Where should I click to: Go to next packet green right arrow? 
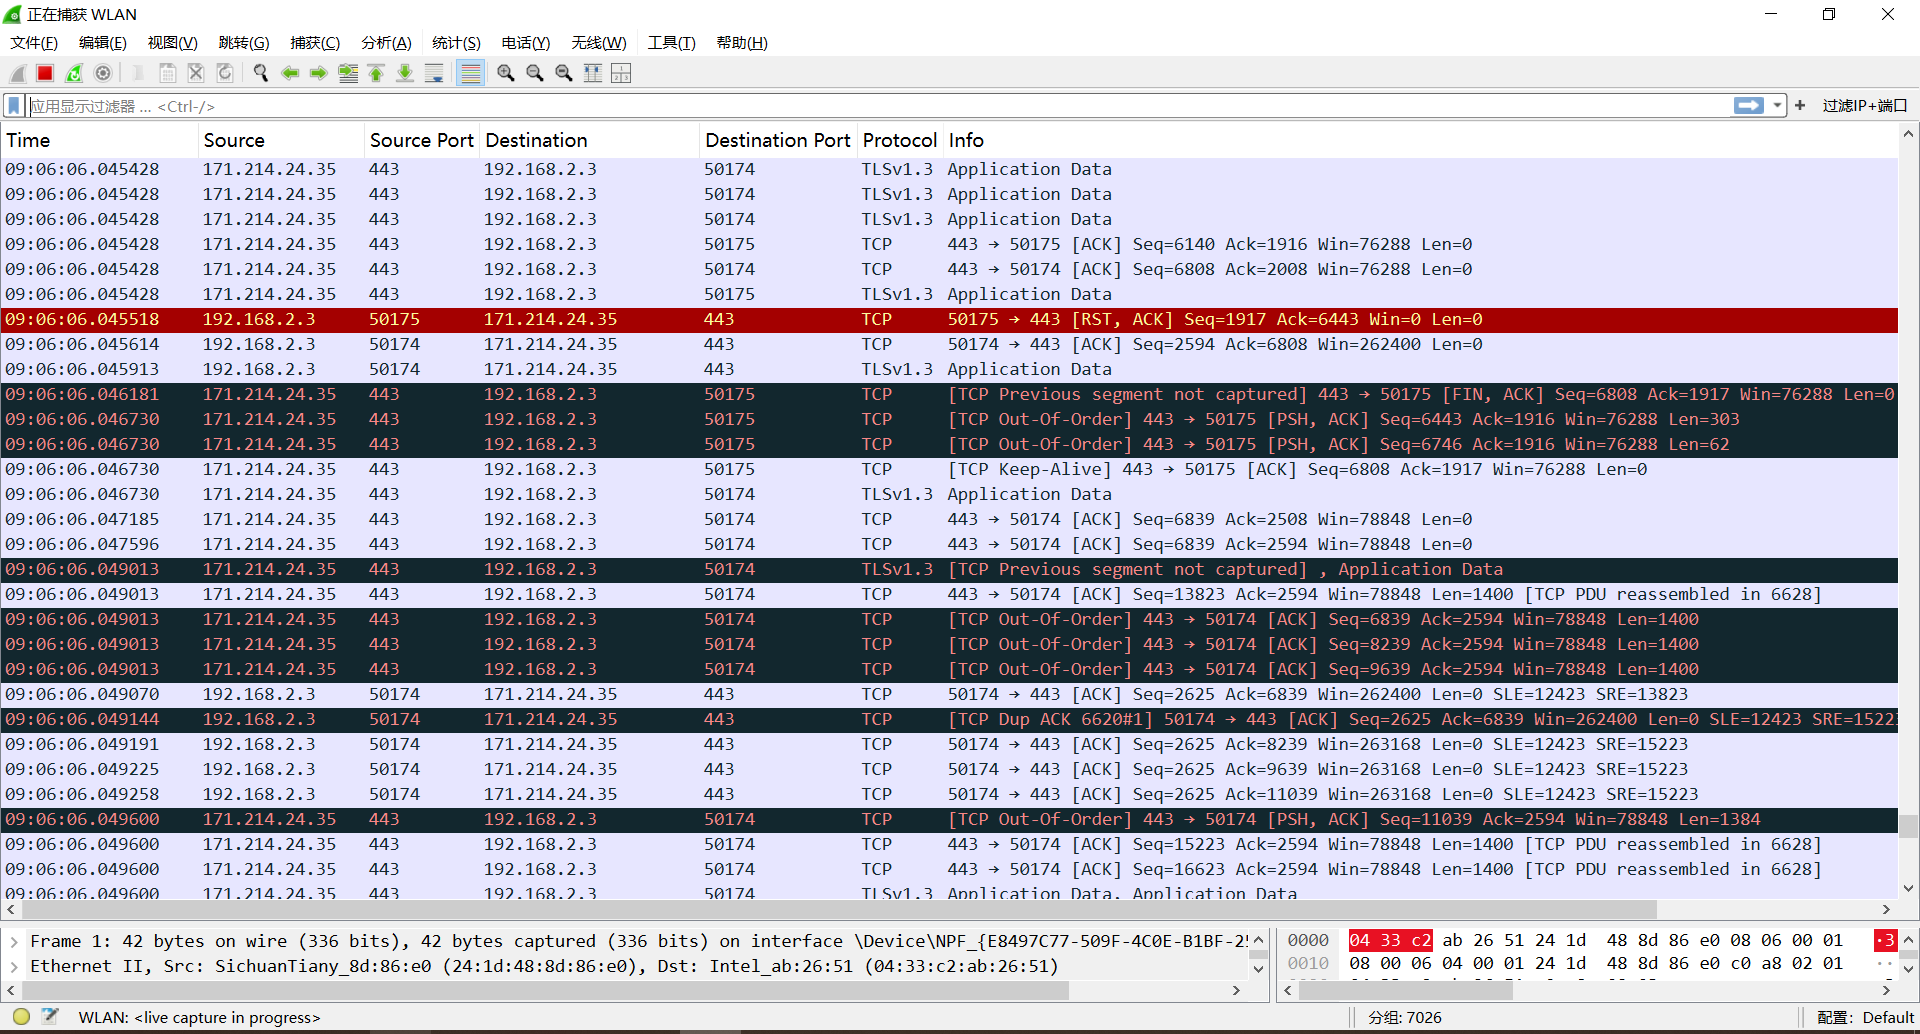[319, 73]
